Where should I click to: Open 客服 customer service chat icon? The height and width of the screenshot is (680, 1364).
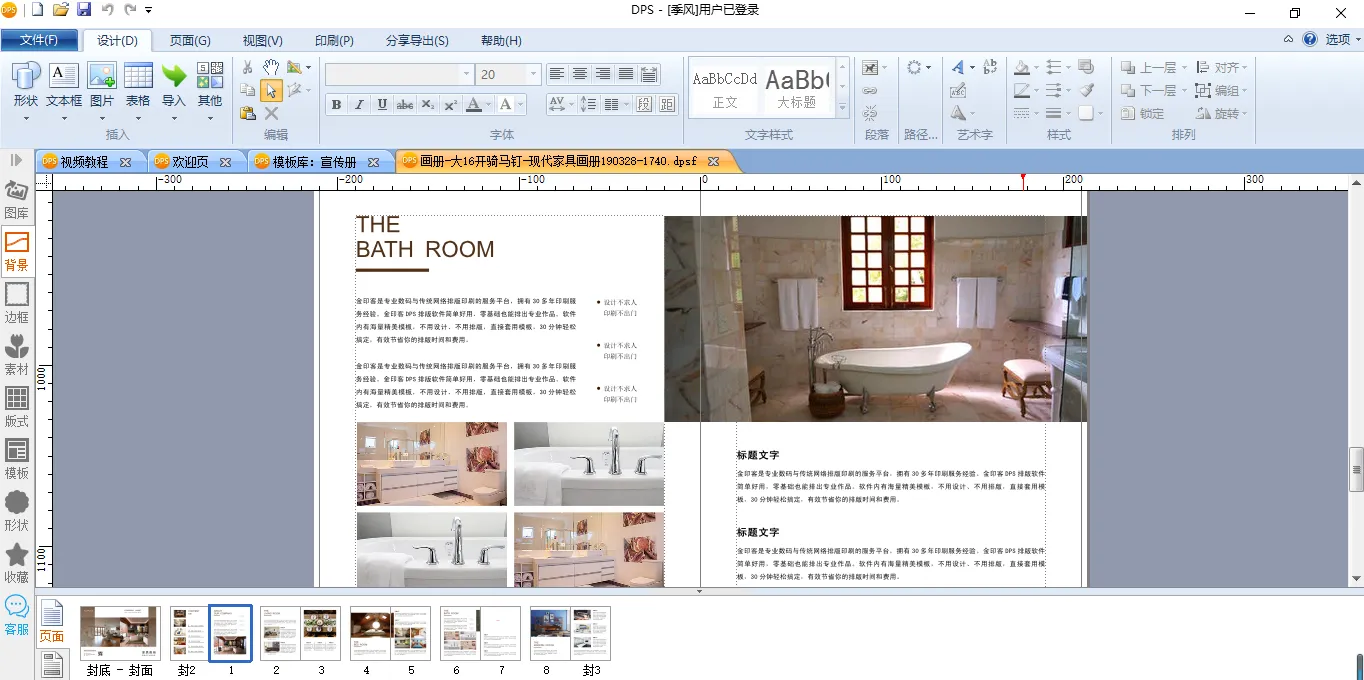point(17,615)
